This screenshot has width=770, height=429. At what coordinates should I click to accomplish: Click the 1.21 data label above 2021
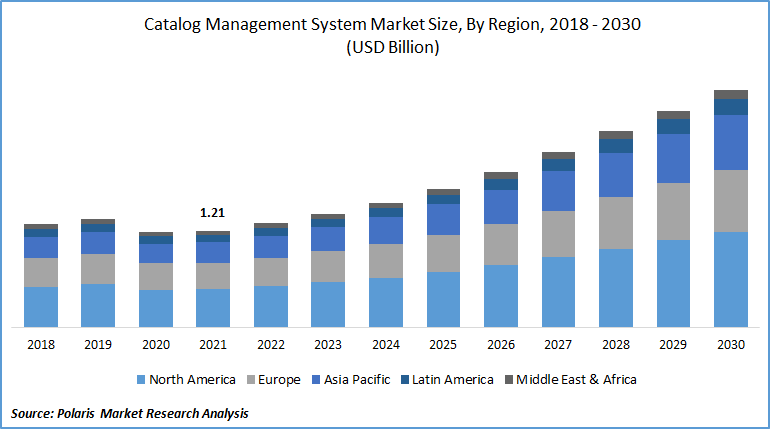[x=212, y=213]
